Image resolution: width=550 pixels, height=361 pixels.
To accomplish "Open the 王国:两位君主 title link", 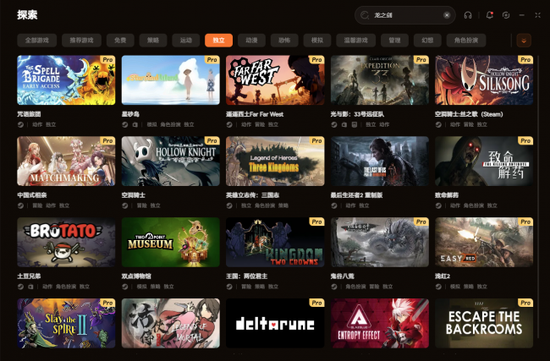I will point(247,276).
